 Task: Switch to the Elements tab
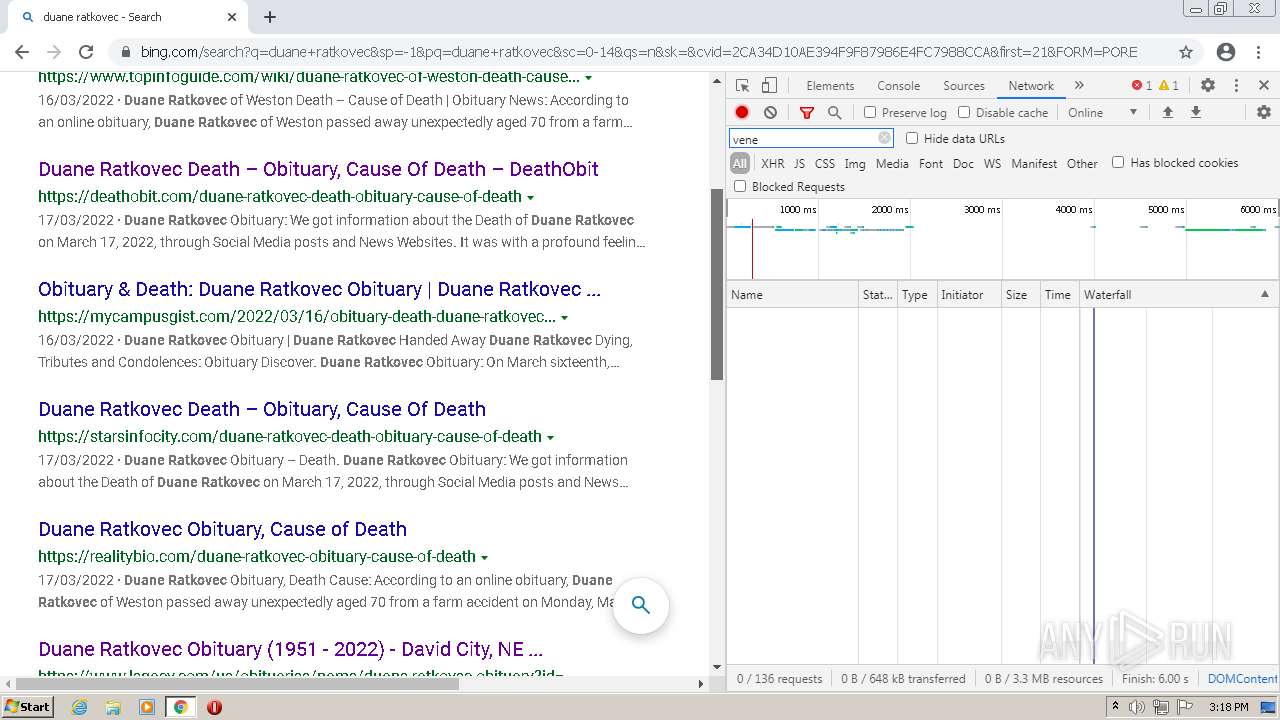[x=830, y=86]
